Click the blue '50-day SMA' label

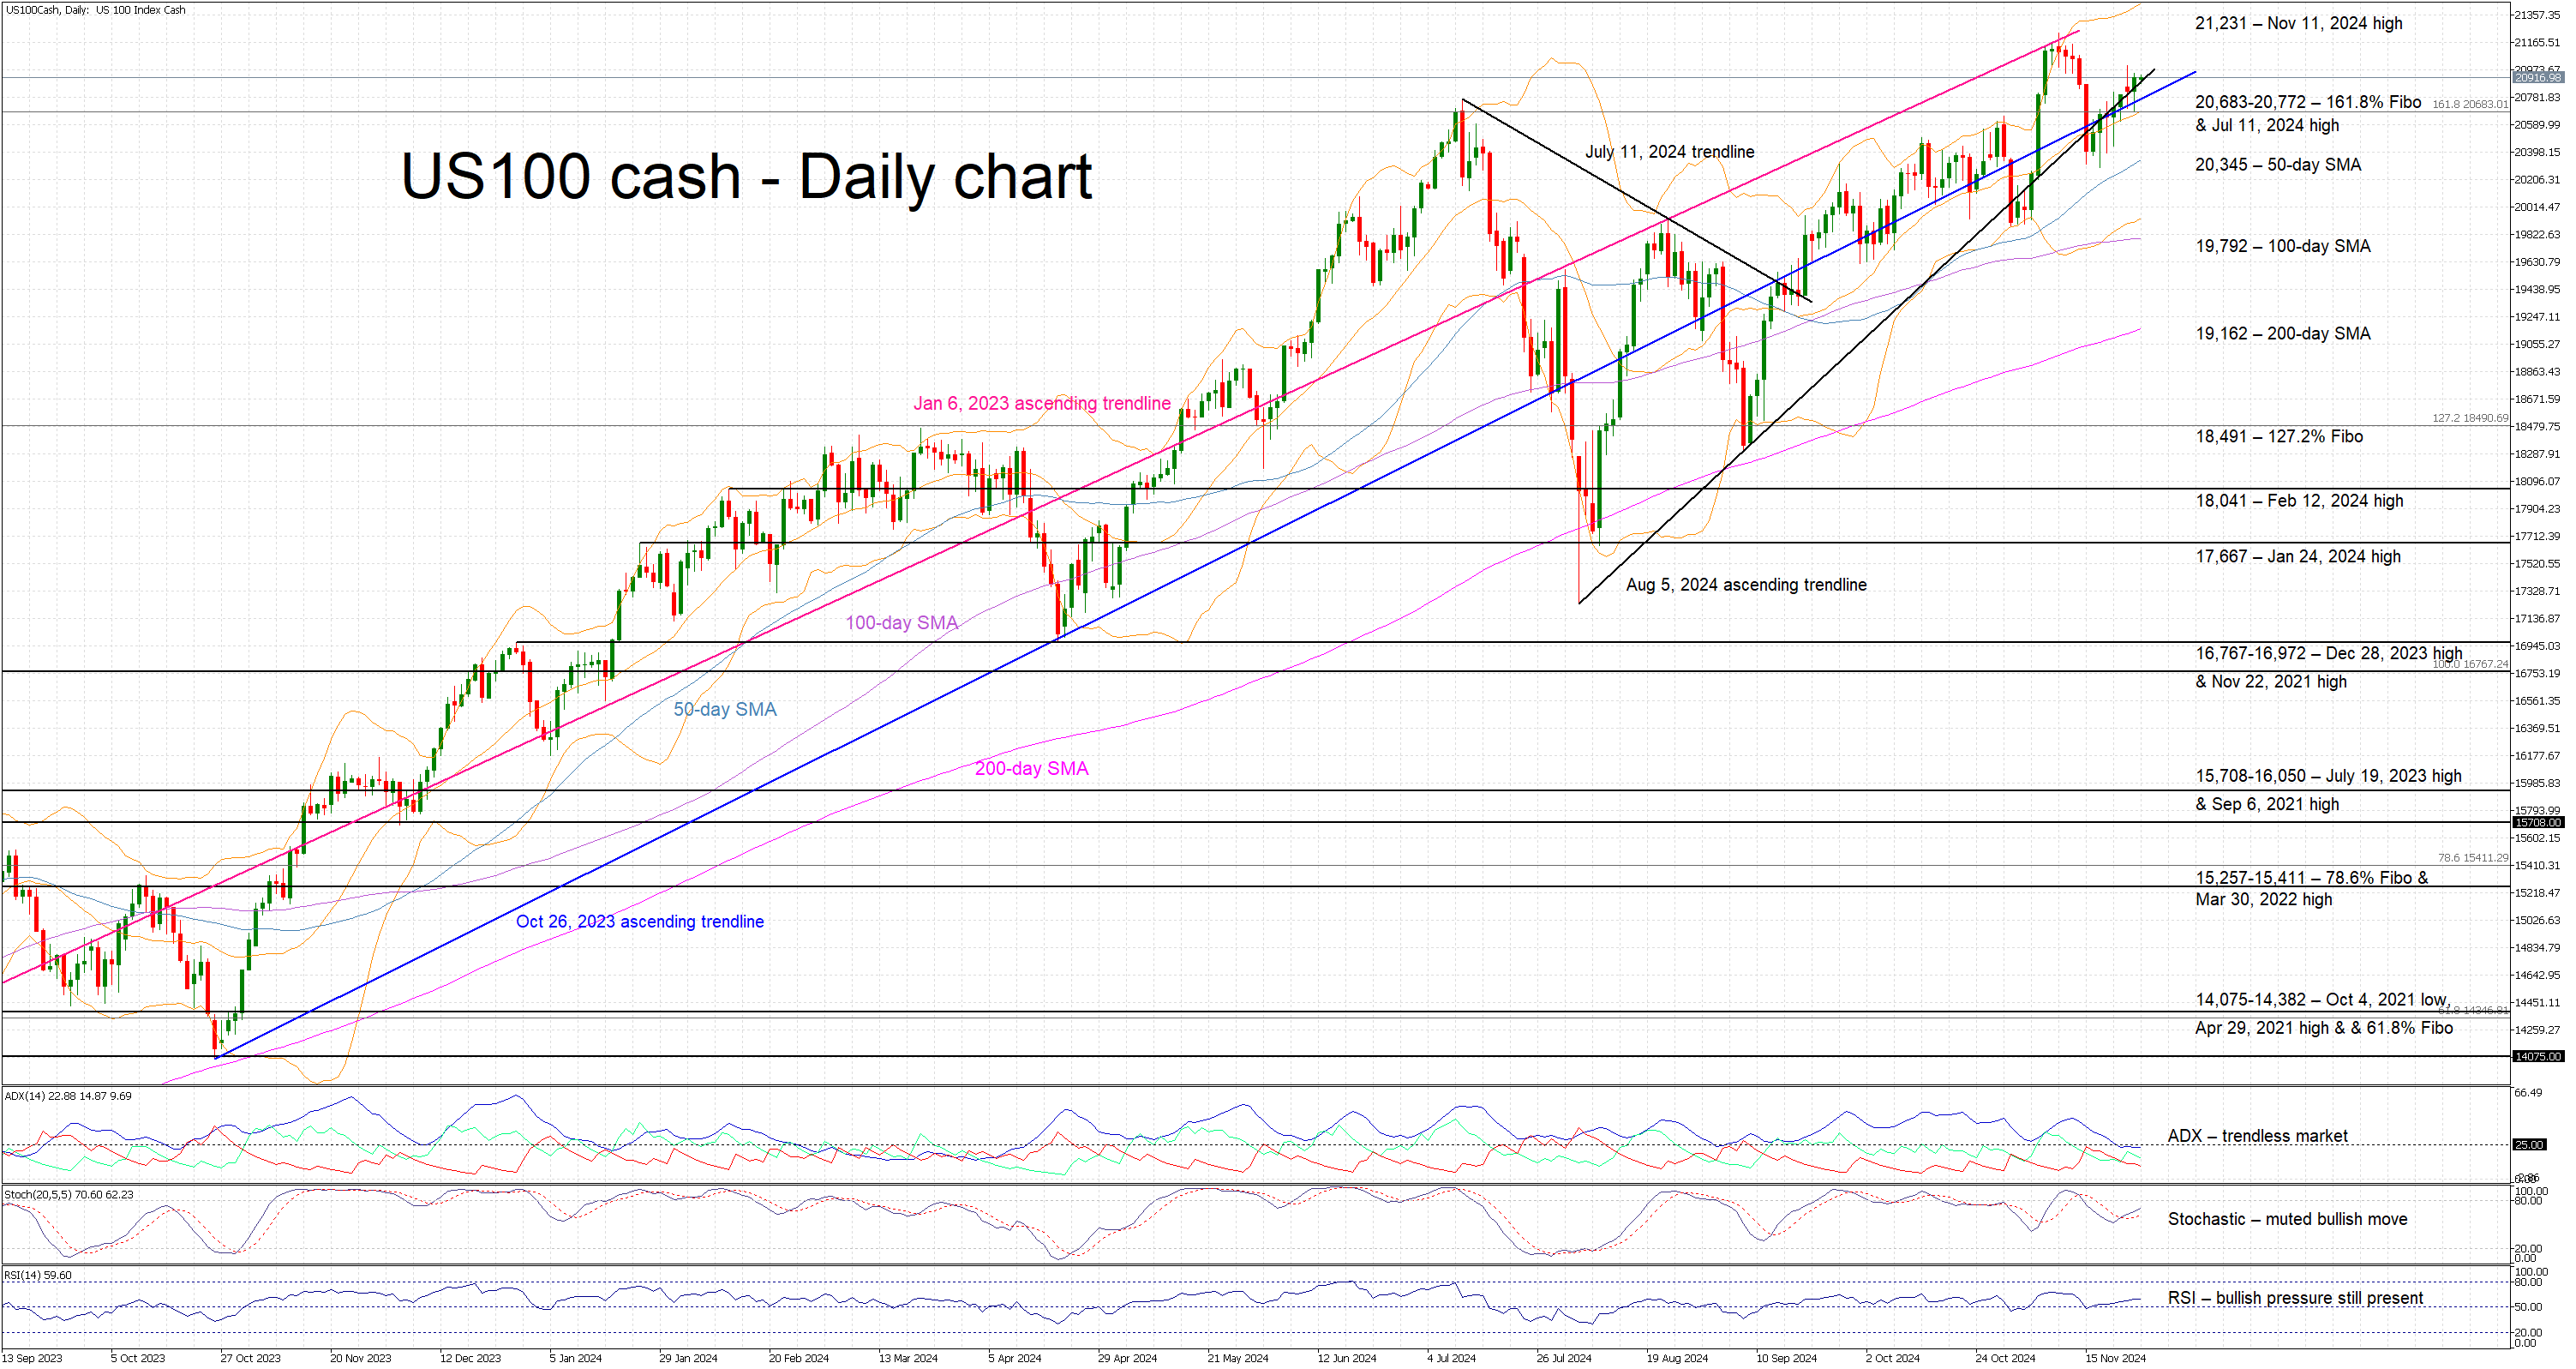tap(724, 709)
